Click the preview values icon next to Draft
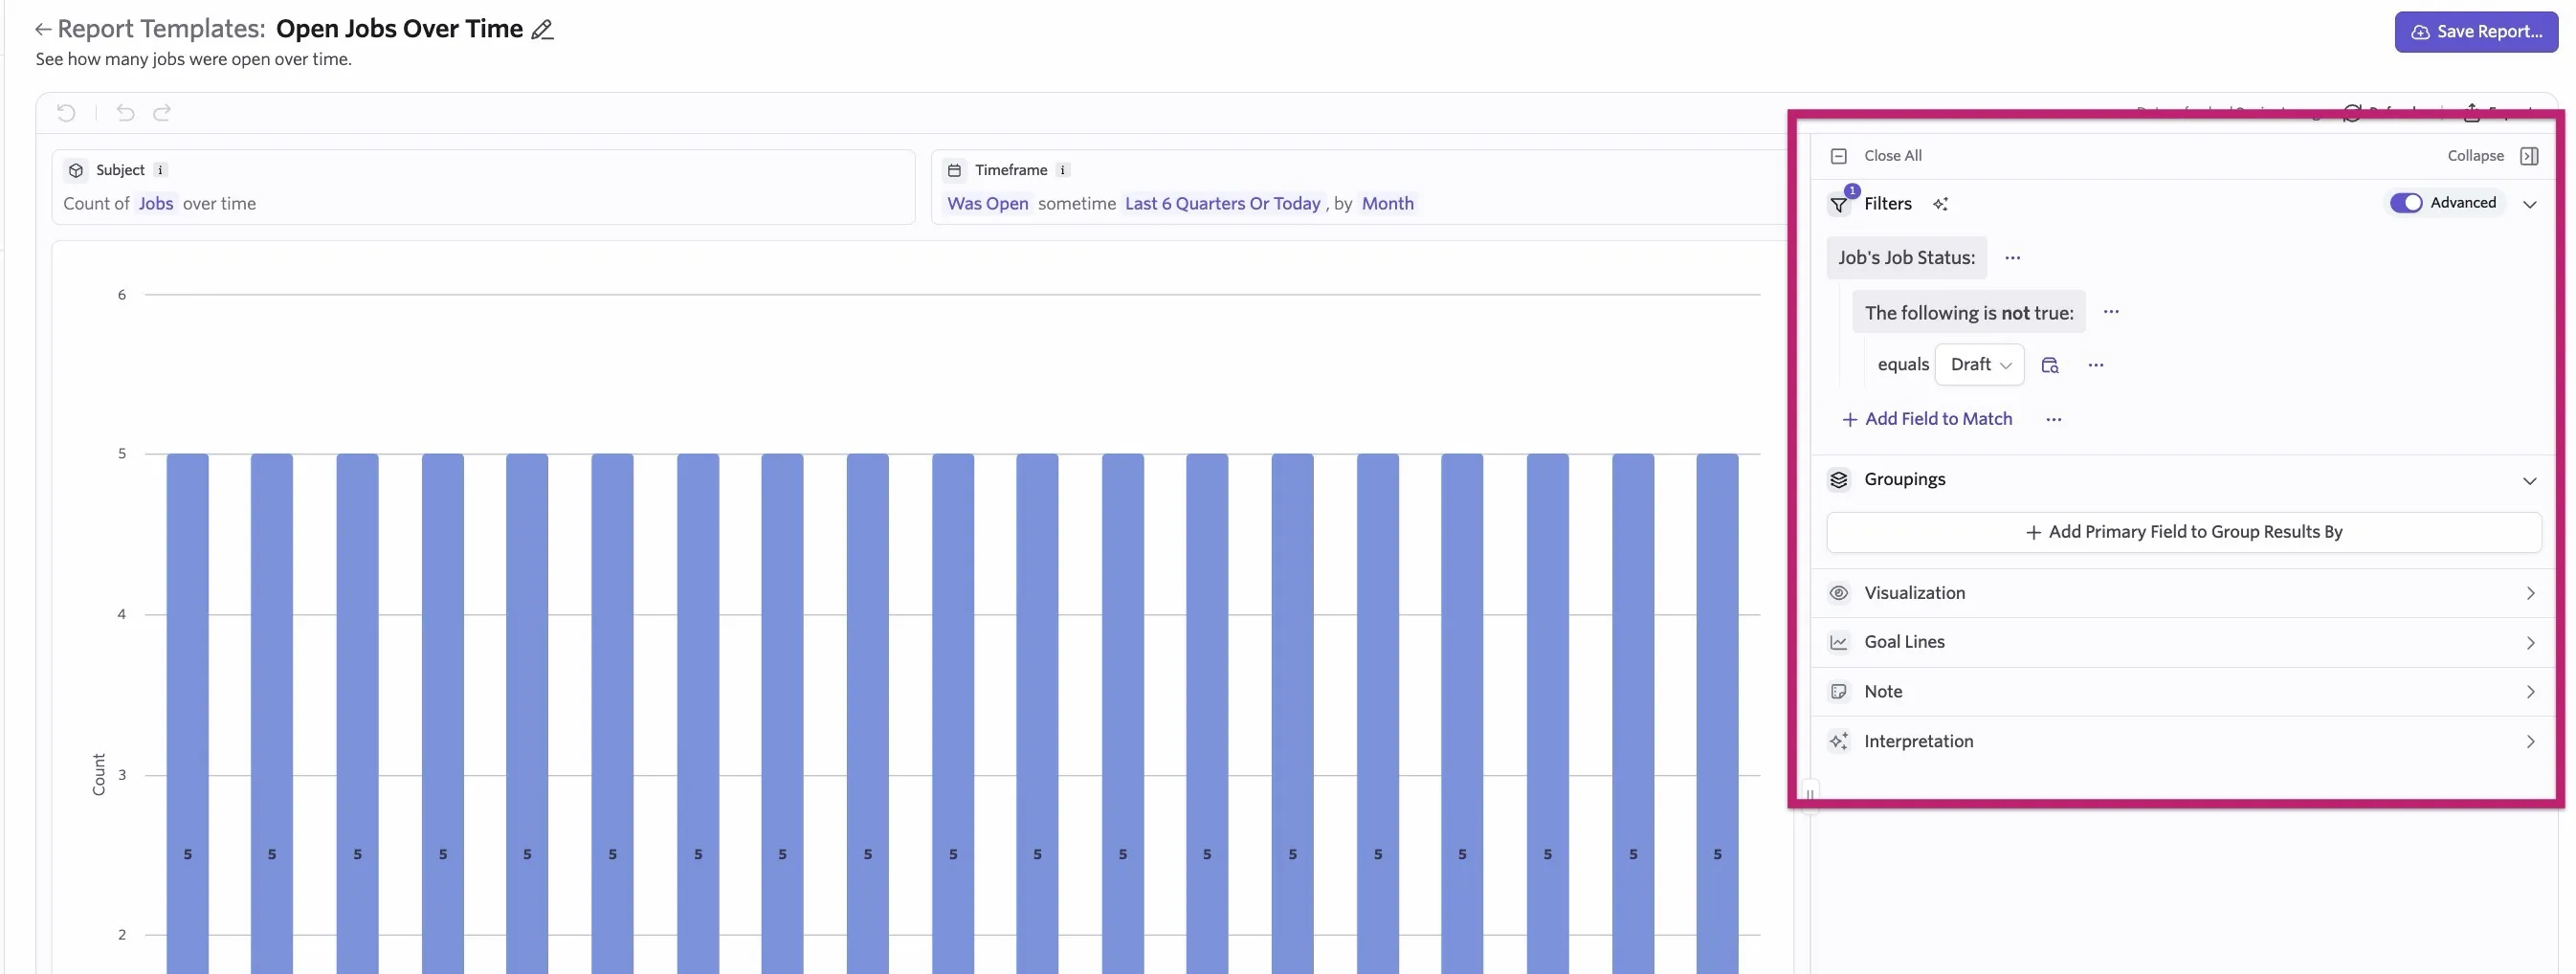Screen dimensions: 2576x974 [2050, 365]
